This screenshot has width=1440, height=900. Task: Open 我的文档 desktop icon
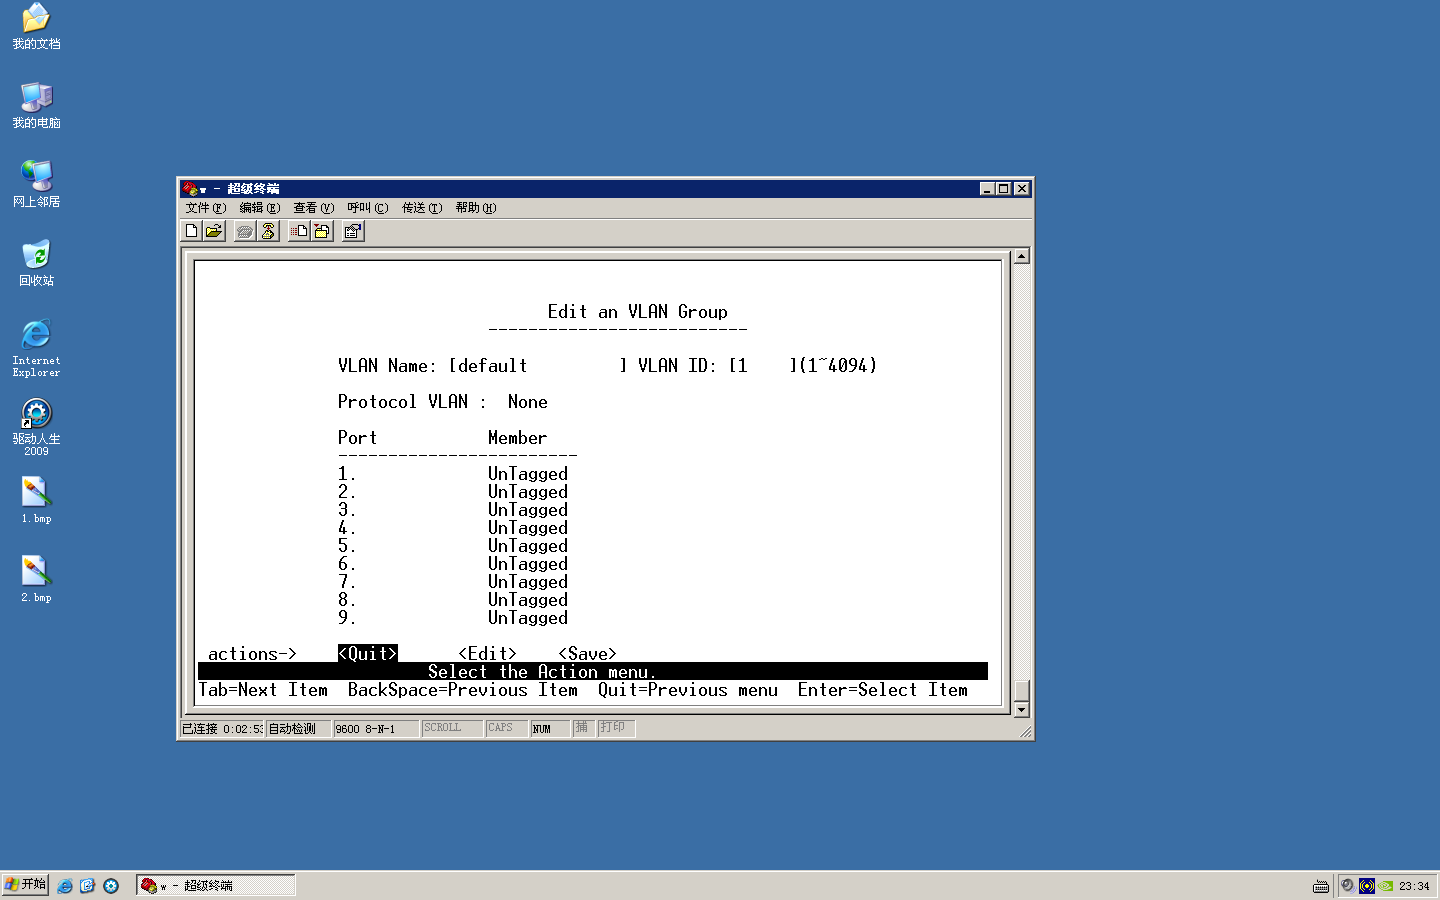coord(36,26)
